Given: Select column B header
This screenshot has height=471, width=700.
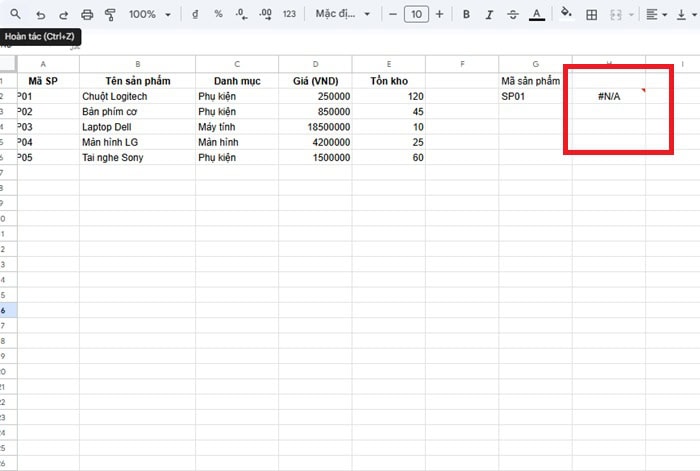Looking at the screenshot, I should [x=138, y=64].
